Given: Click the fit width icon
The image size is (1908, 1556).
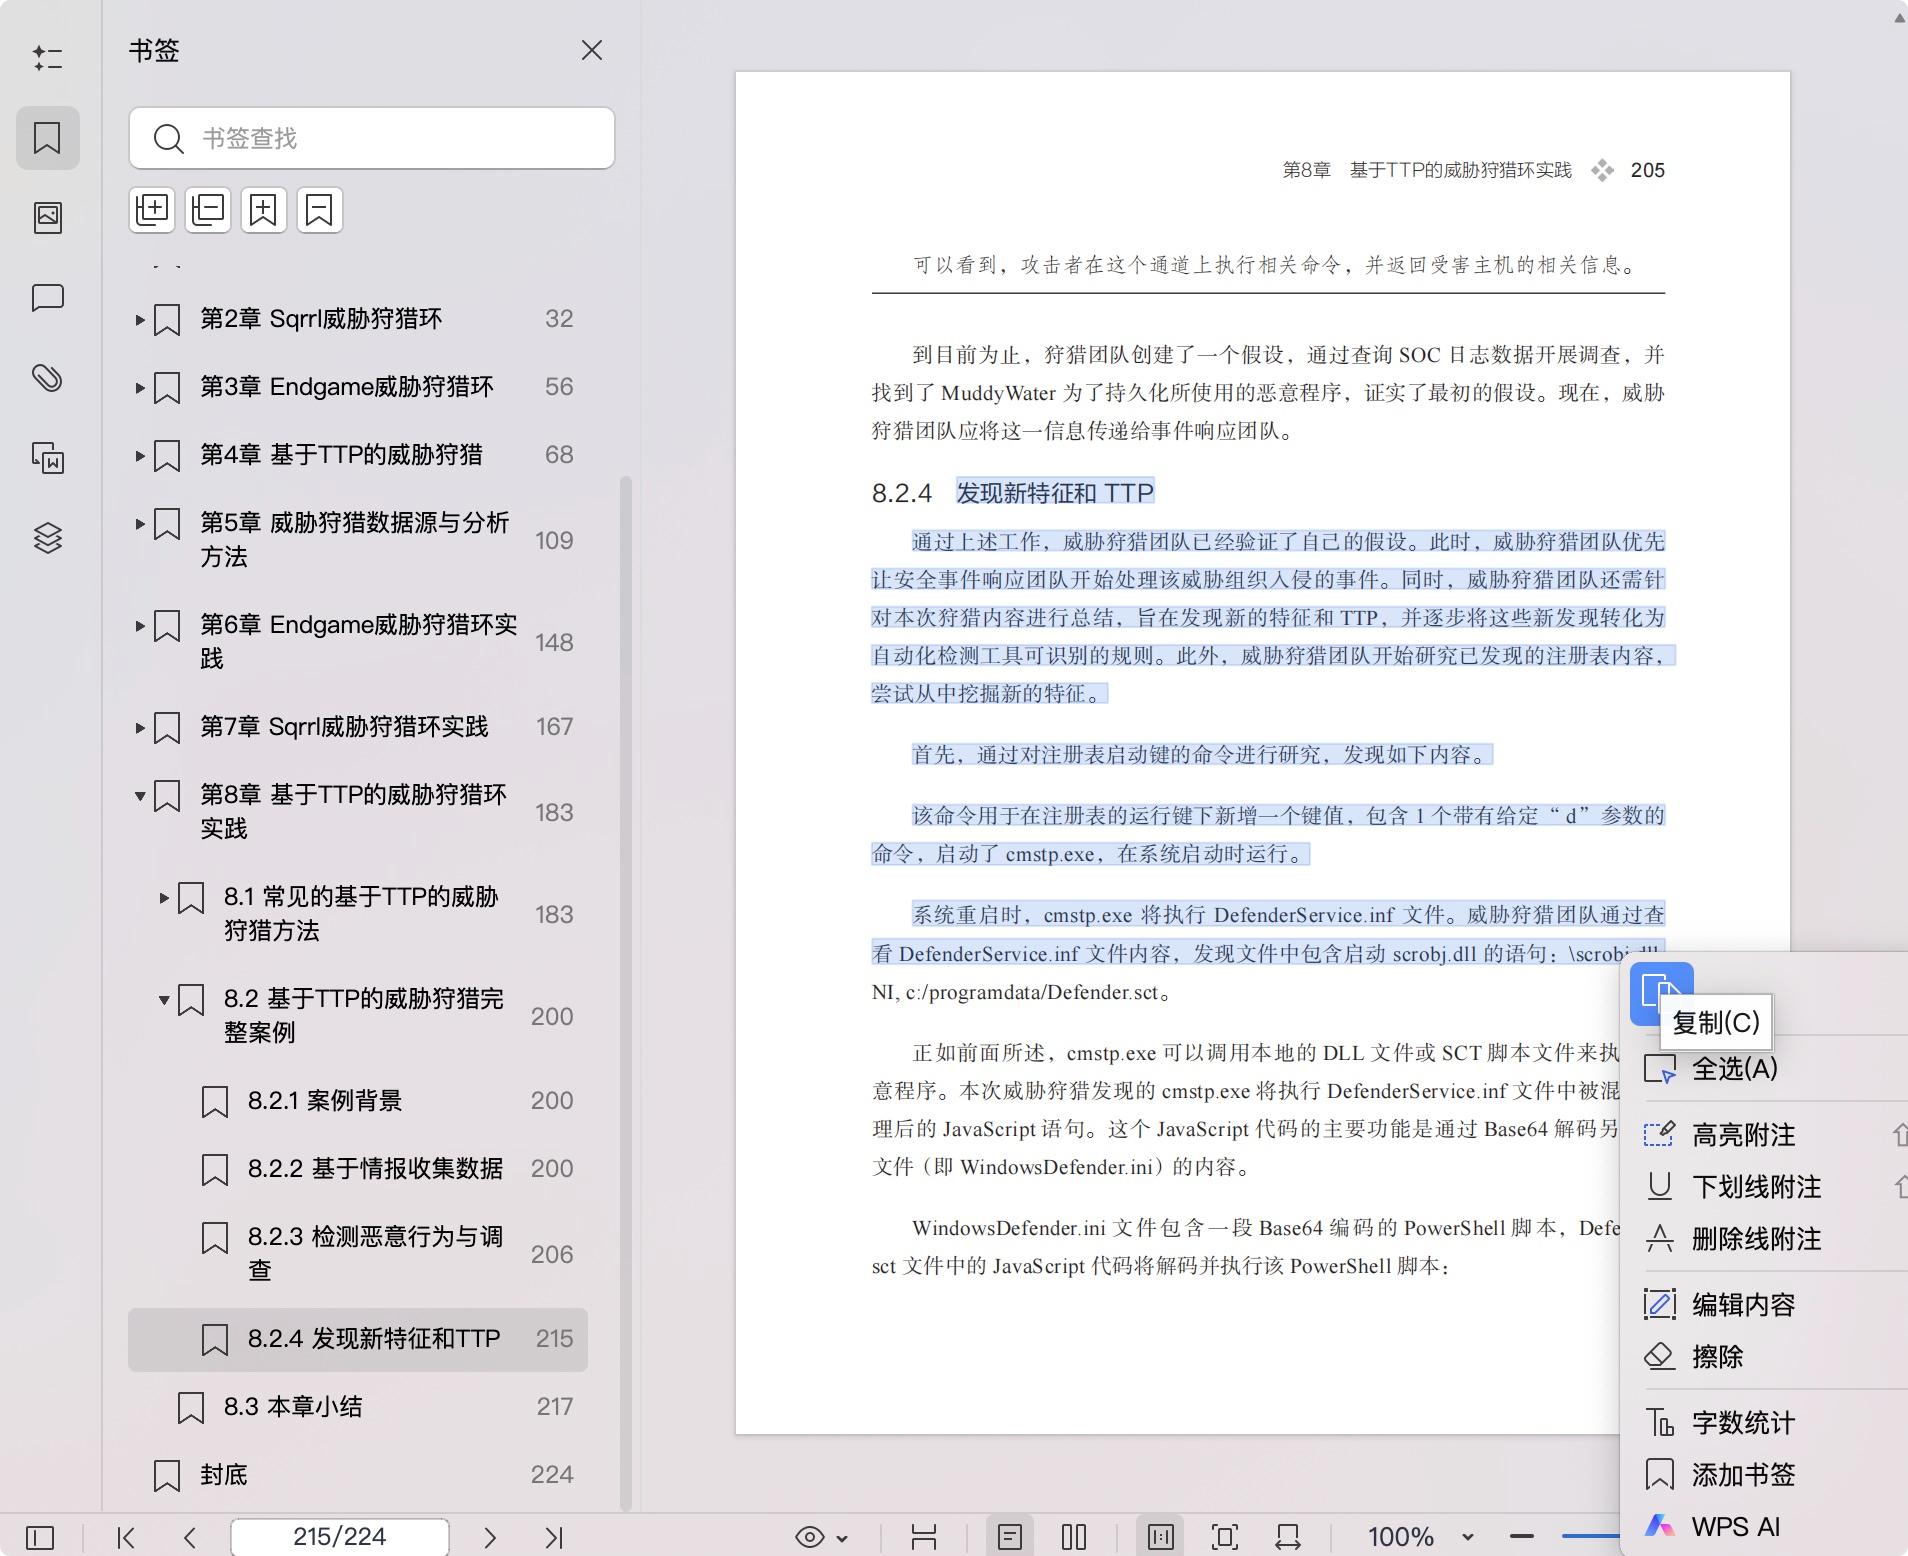Looking at the screenshot, I should point(1288,1537).
